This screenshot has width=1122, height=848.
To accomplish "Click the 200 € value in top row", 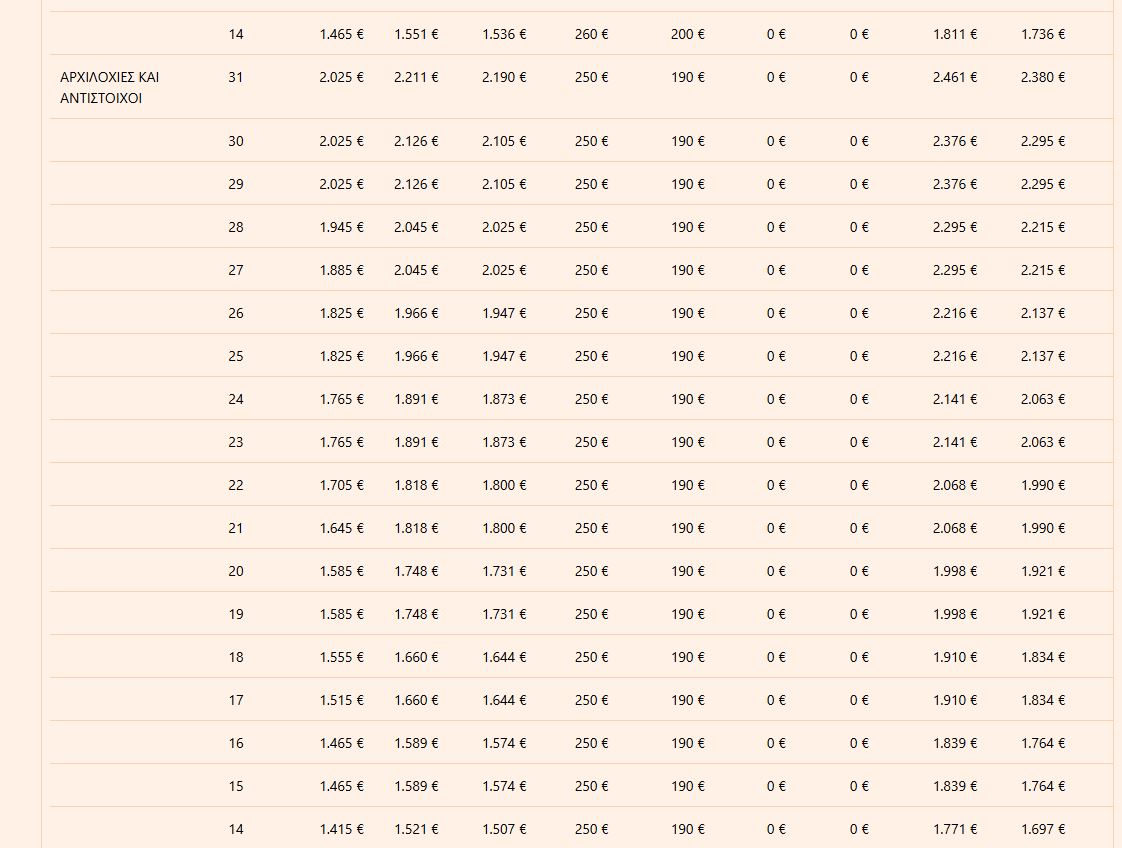I will (x=687, y=34).
